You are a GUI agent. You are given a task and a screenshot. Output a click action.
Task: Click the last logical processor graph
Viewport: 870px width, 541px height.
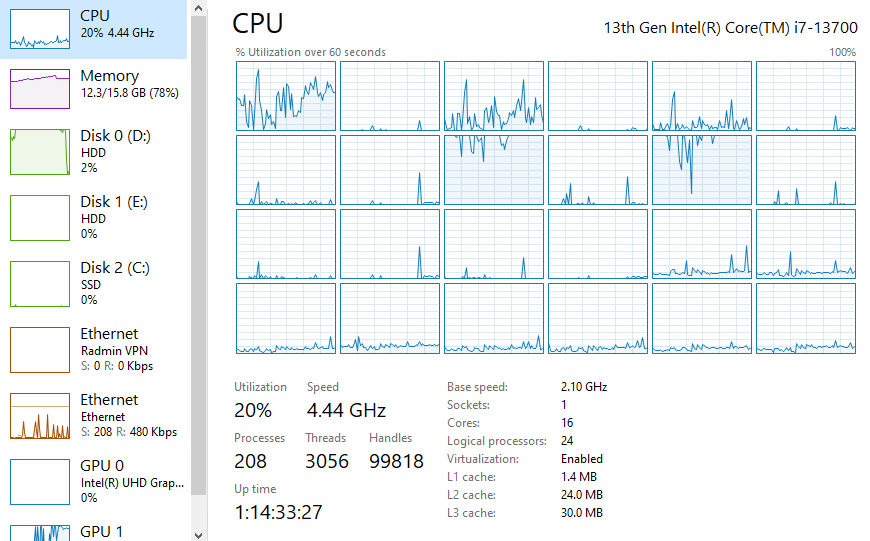(806, 318)
